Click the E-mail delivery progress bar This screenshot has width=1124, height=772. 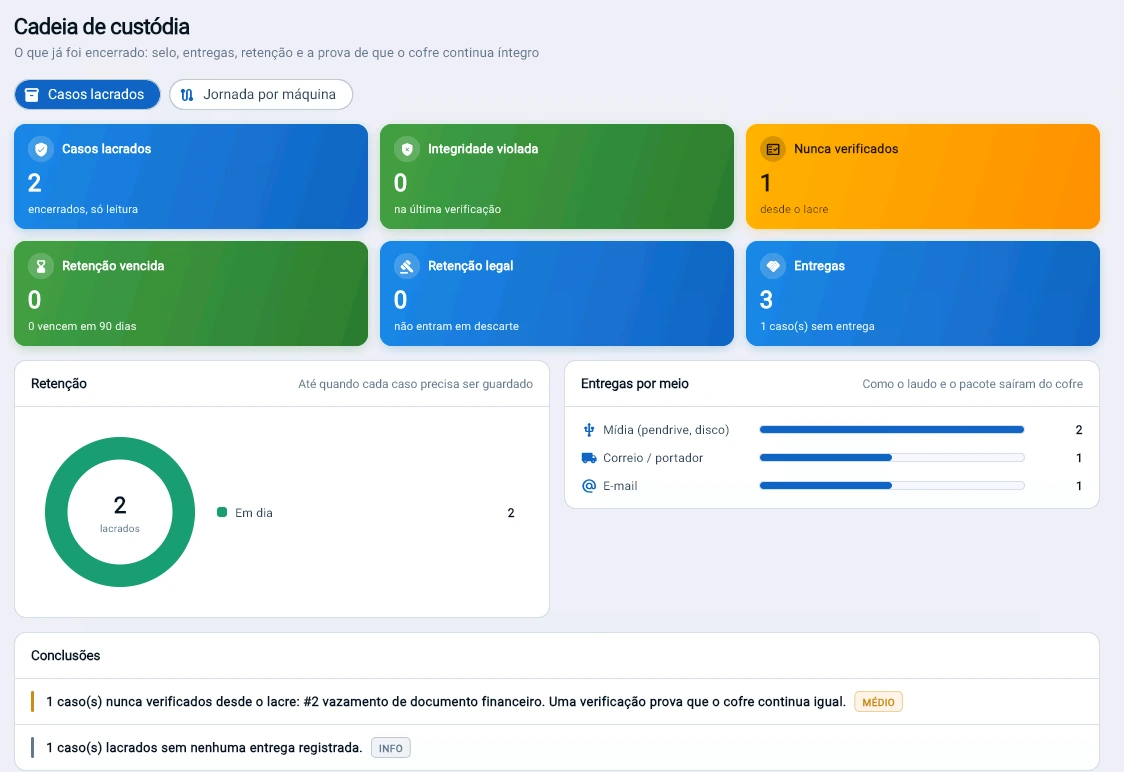(x=892, y=486)
